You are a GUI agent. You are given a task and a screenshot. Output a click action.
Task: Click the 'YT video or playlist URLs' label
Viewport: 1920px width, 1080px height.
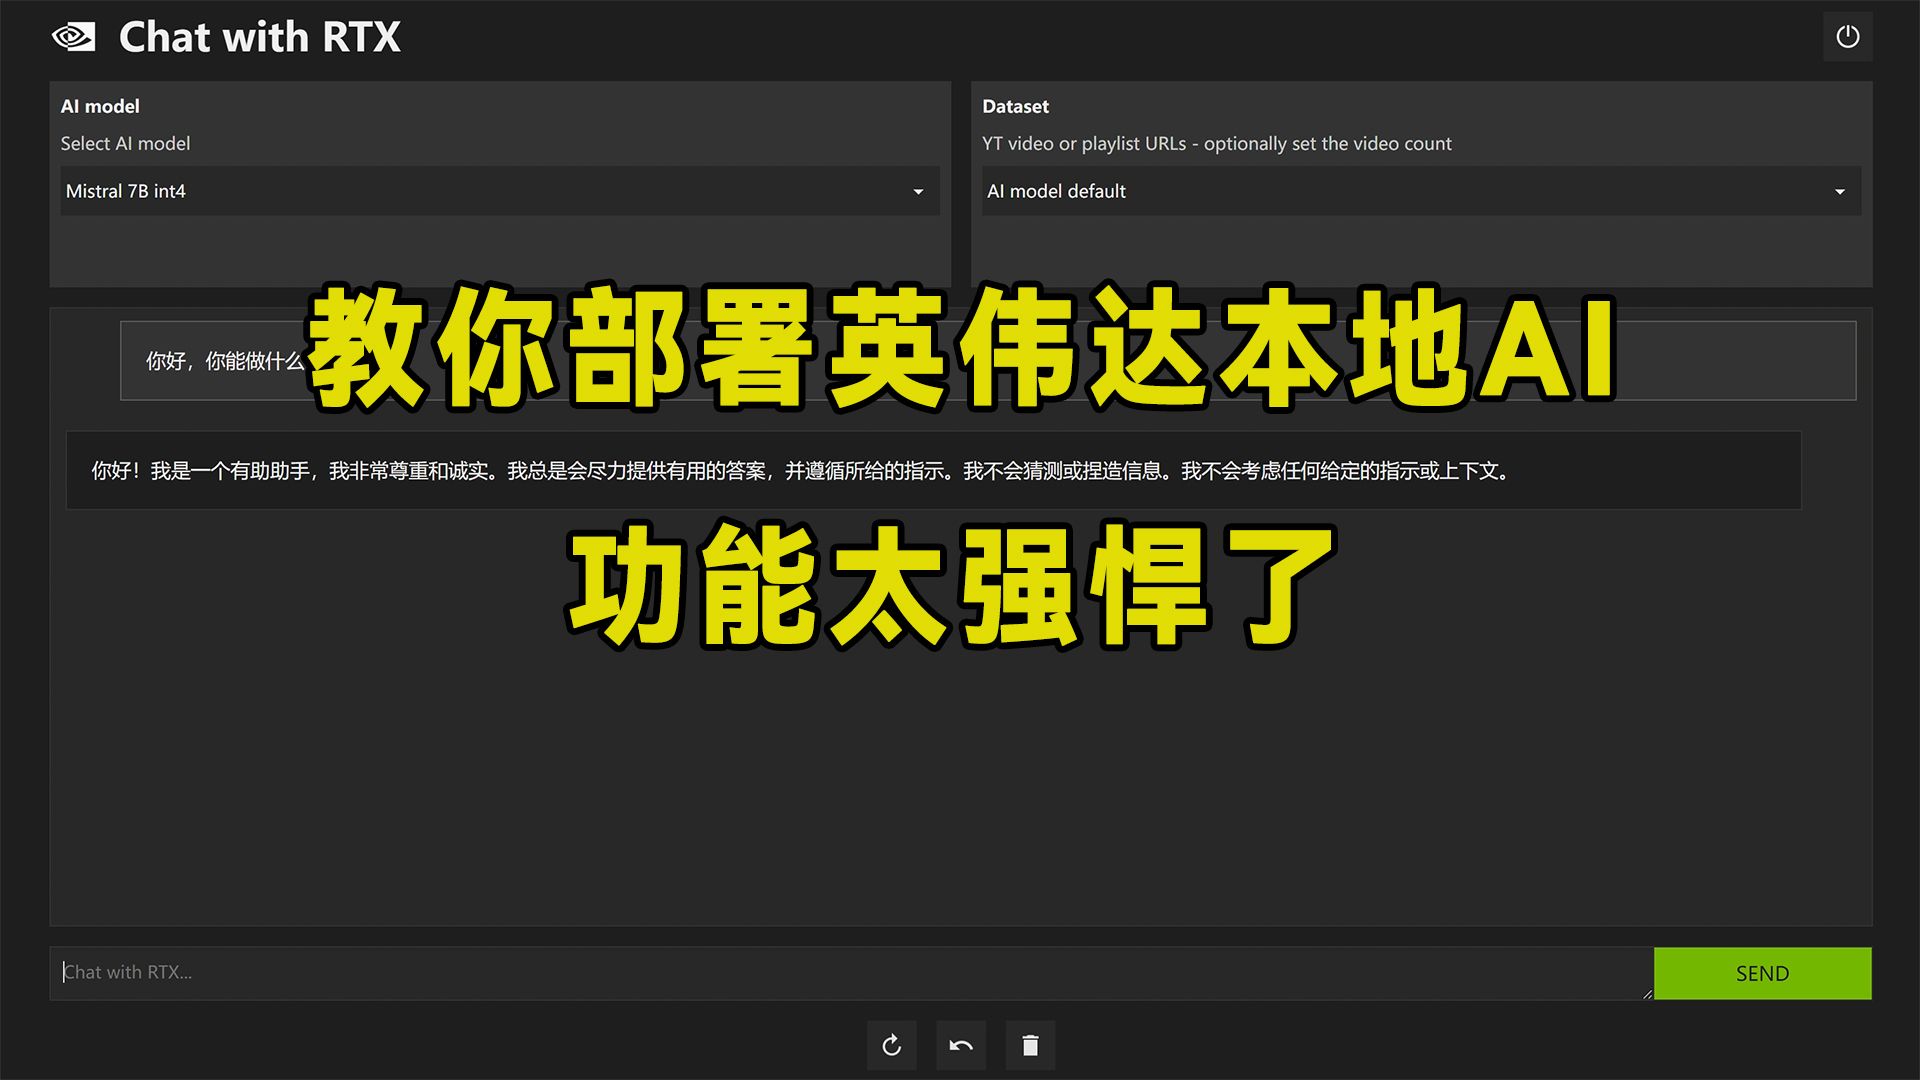point(1216,143)
